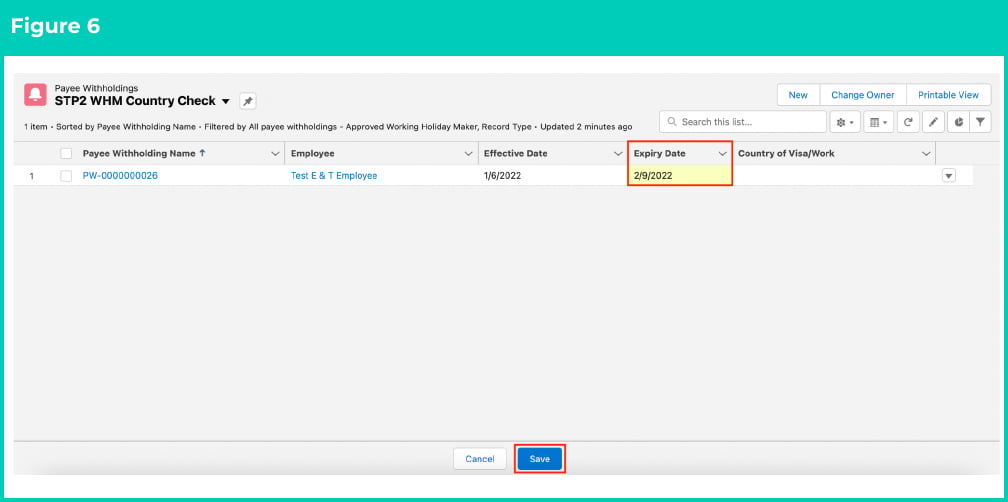This screenshot has width=1008, height=502.
Task: Open the Printable View
Action: coord(948,94)
